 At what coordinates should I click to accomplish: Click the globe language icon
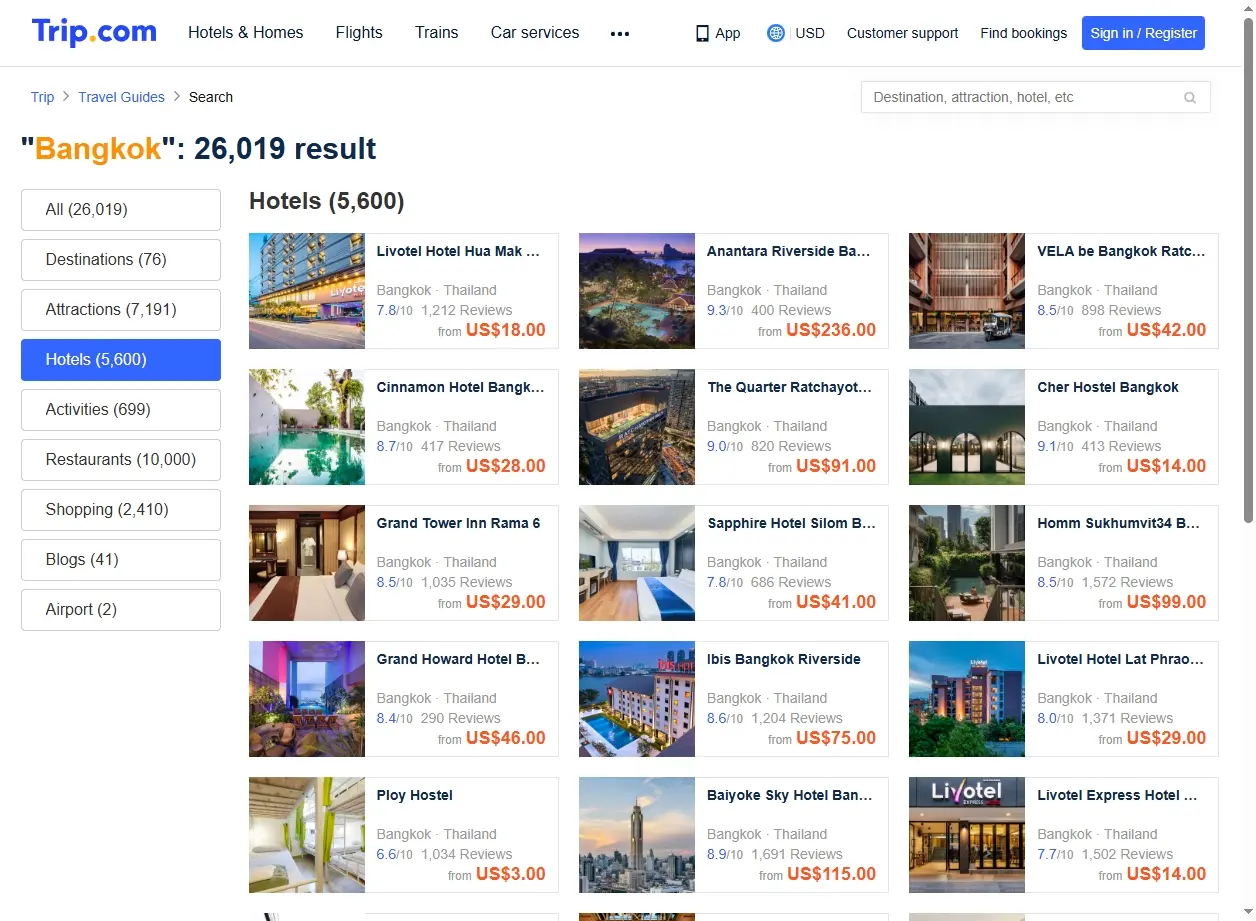pos(775,33)
